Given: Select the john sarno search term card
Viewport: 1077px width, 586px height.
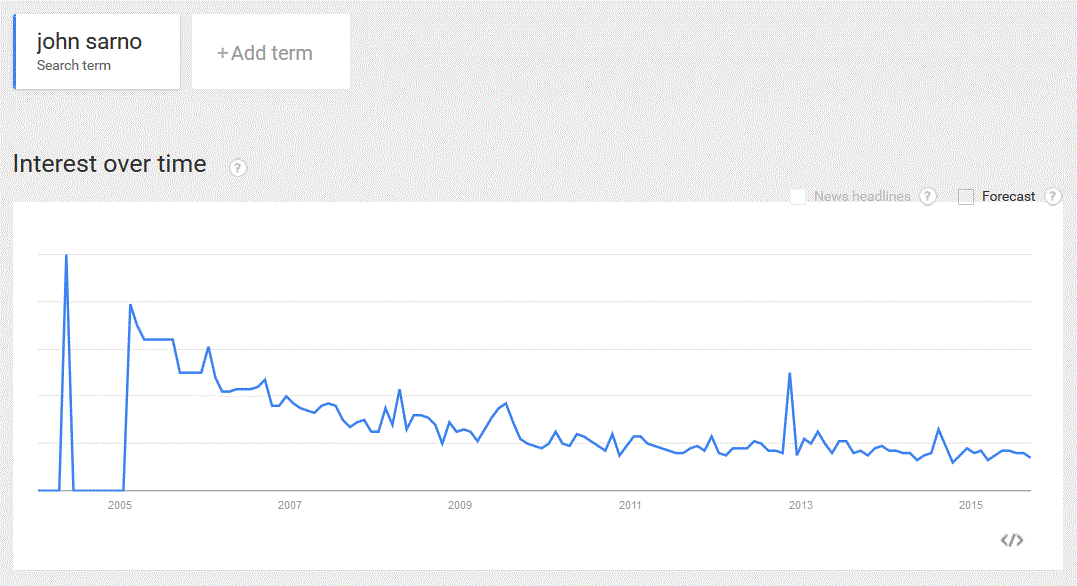Looking at the screenshot, I should 97,52.
